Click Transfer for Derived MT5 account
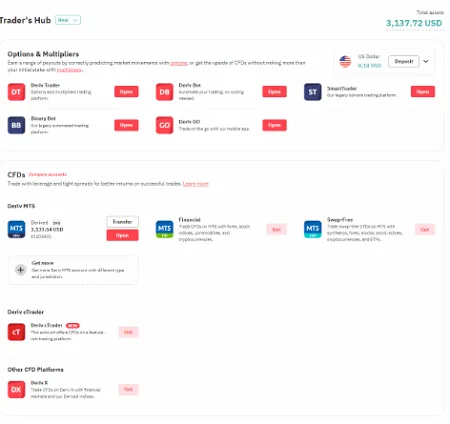Screen dimensions: 450x424 [x=122, y=222]
